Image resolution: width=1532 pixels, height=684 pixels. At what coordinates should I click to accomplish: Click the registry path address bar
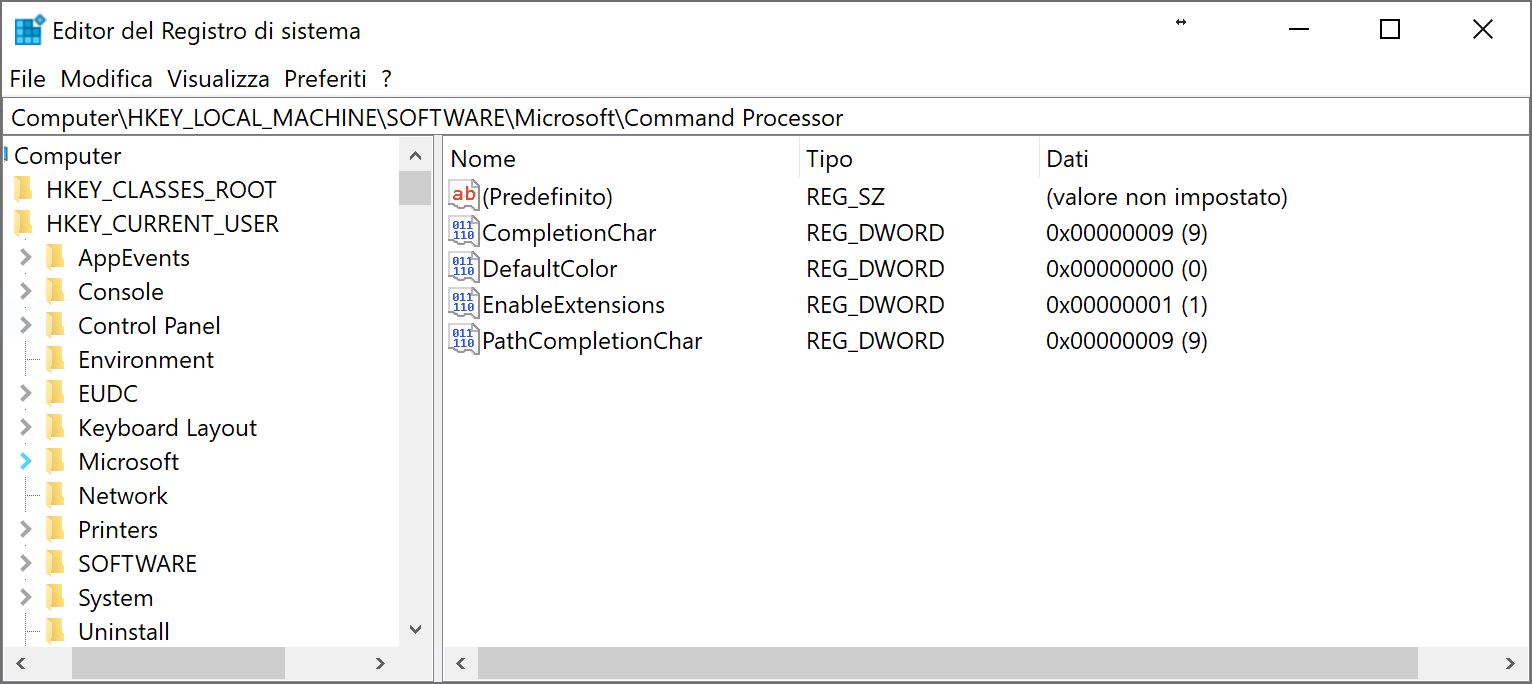(766, 118)
